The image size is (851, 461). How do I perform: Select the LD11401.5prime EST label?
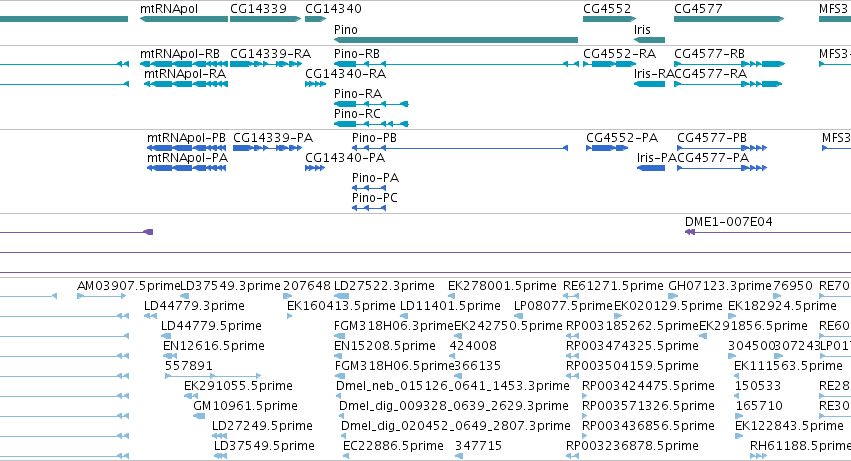pyautogui.click(x=450, y=306)
